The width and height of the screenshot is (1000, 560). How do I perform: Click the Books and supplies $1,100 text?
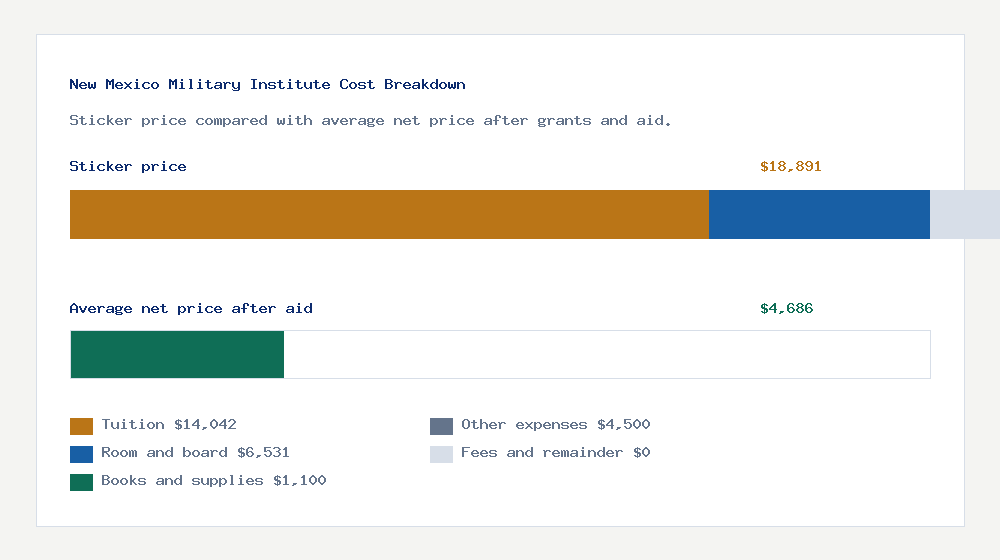pos(213,480)
